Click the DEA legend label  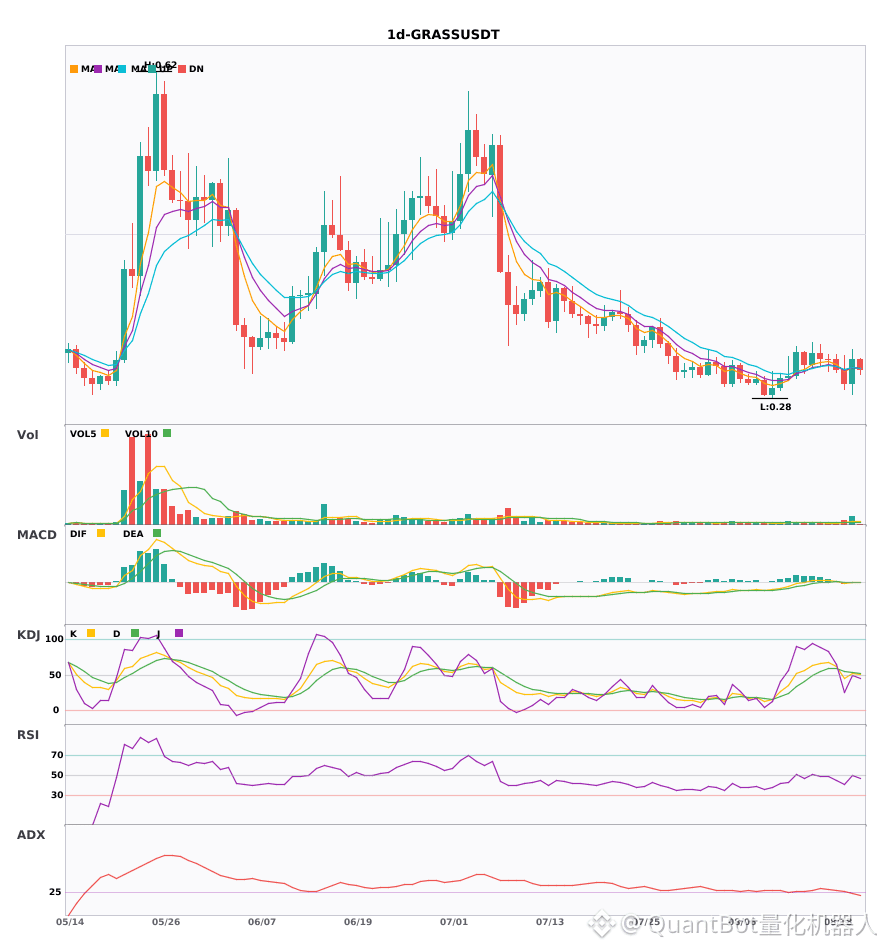tap(133, 534)
